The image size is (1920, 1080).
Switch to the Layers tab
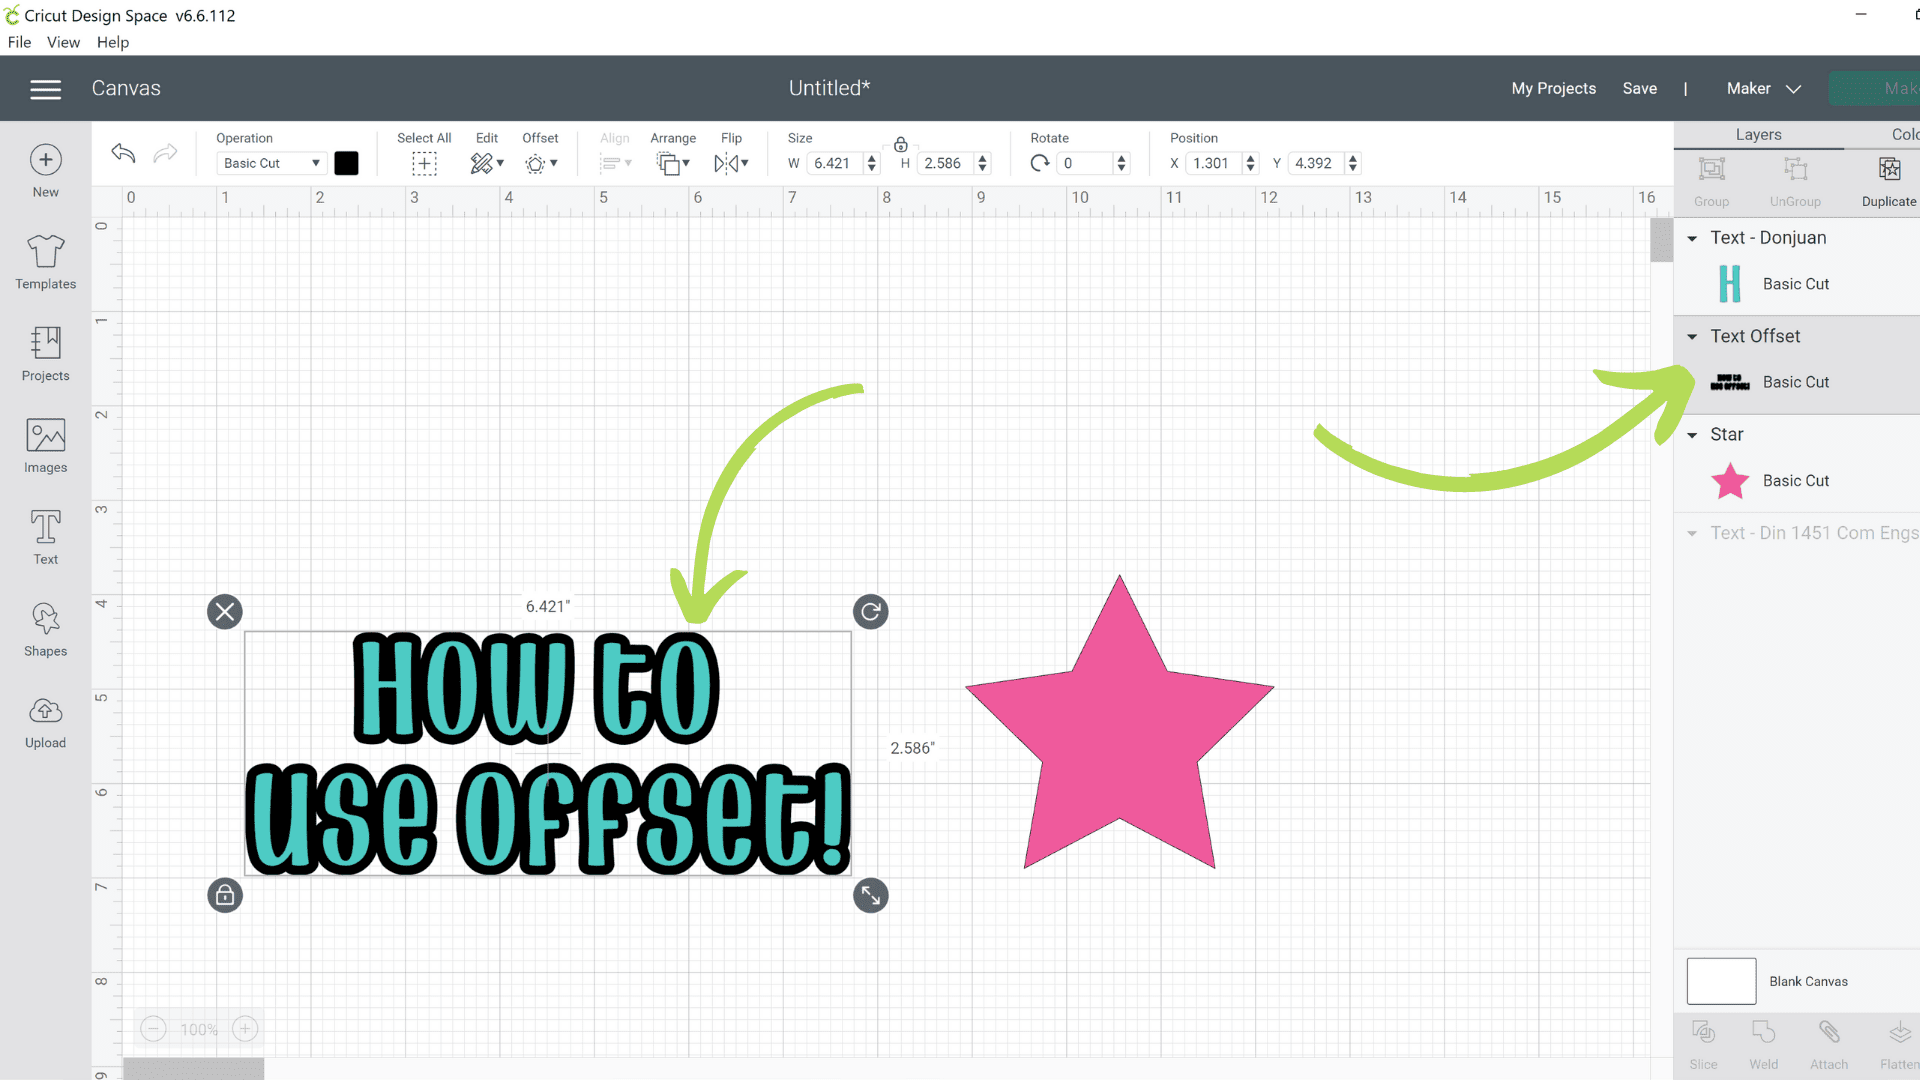pyautogui.click(x=1758, y=134)
